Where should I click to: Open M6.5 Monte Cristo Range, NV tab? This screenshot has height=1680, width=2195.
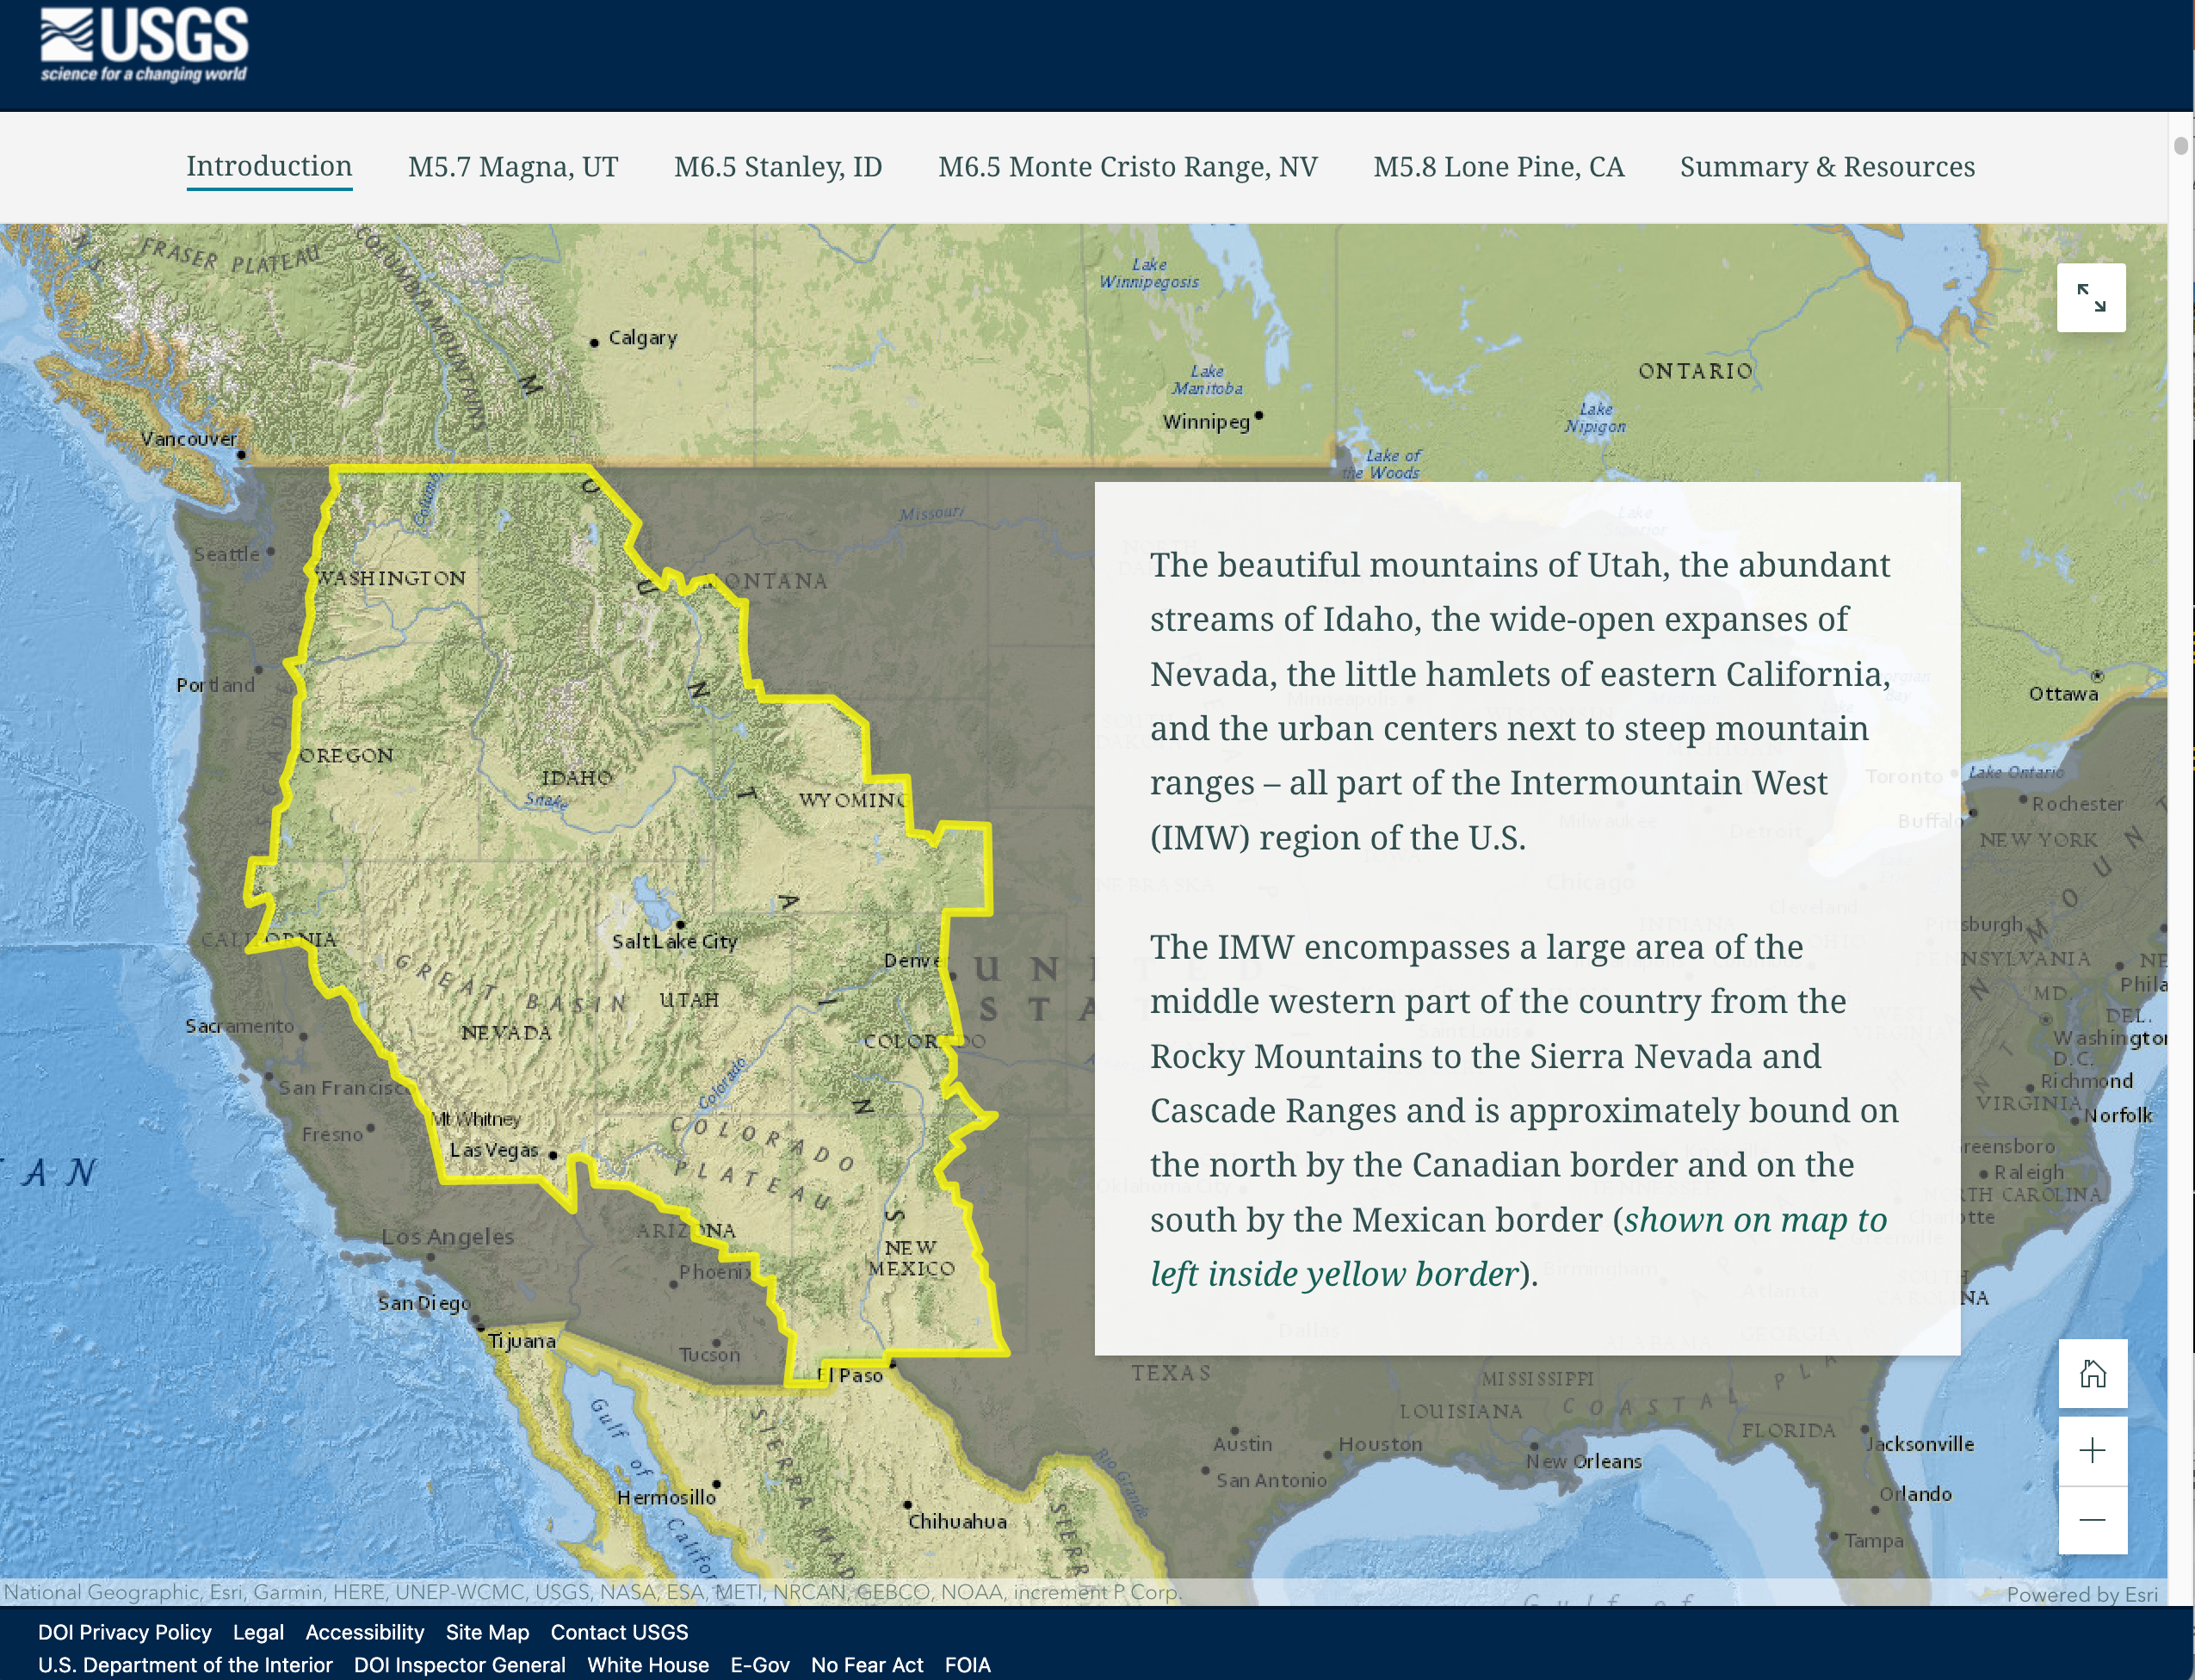click(1128, 167)
